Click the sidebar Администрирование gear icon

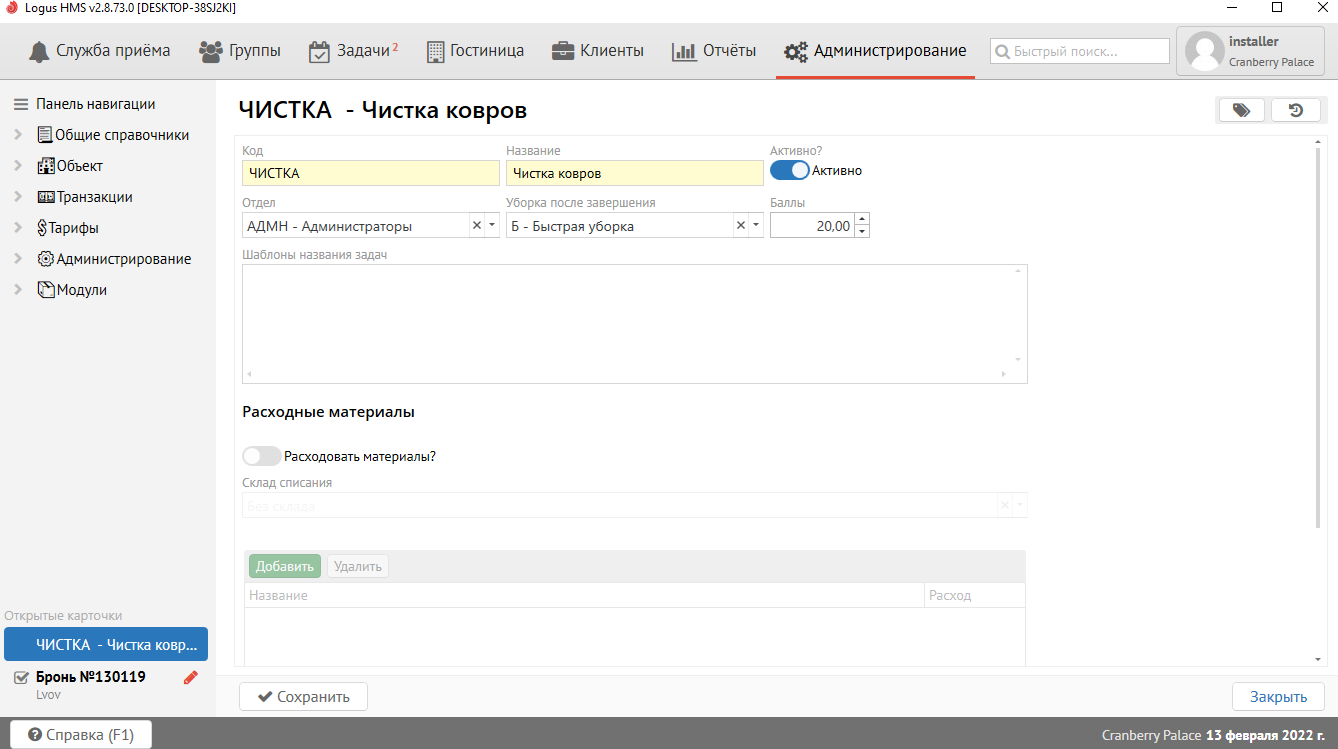(46, 259)
